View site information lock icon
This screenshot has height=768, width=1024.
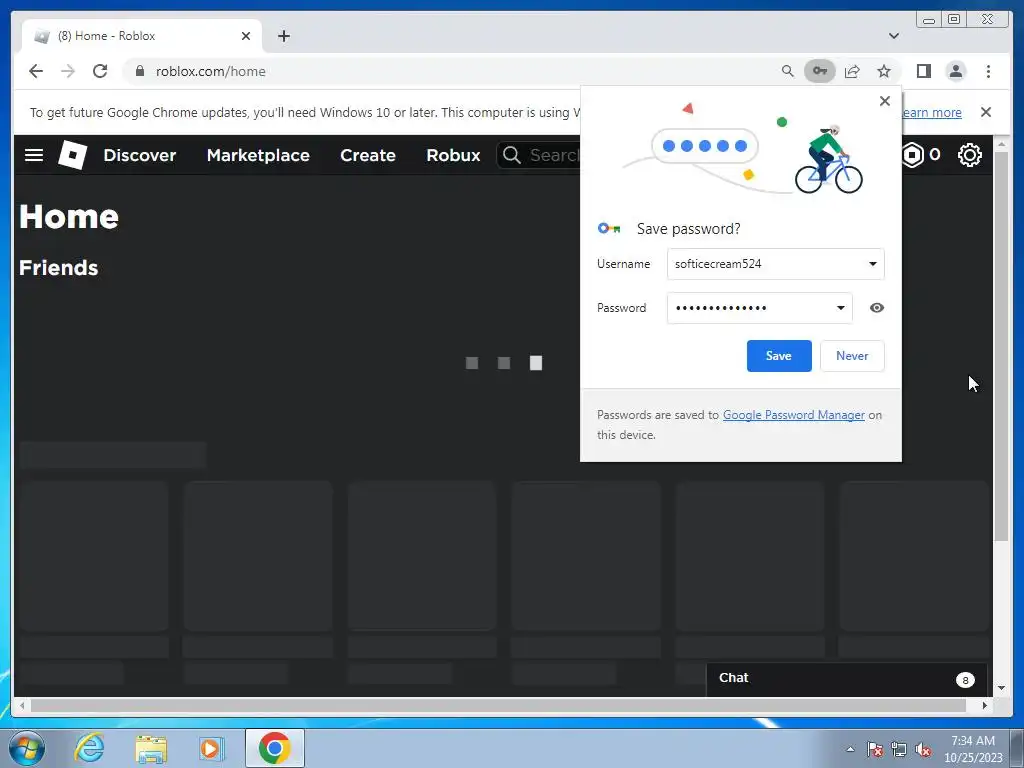tap(139, 71)
